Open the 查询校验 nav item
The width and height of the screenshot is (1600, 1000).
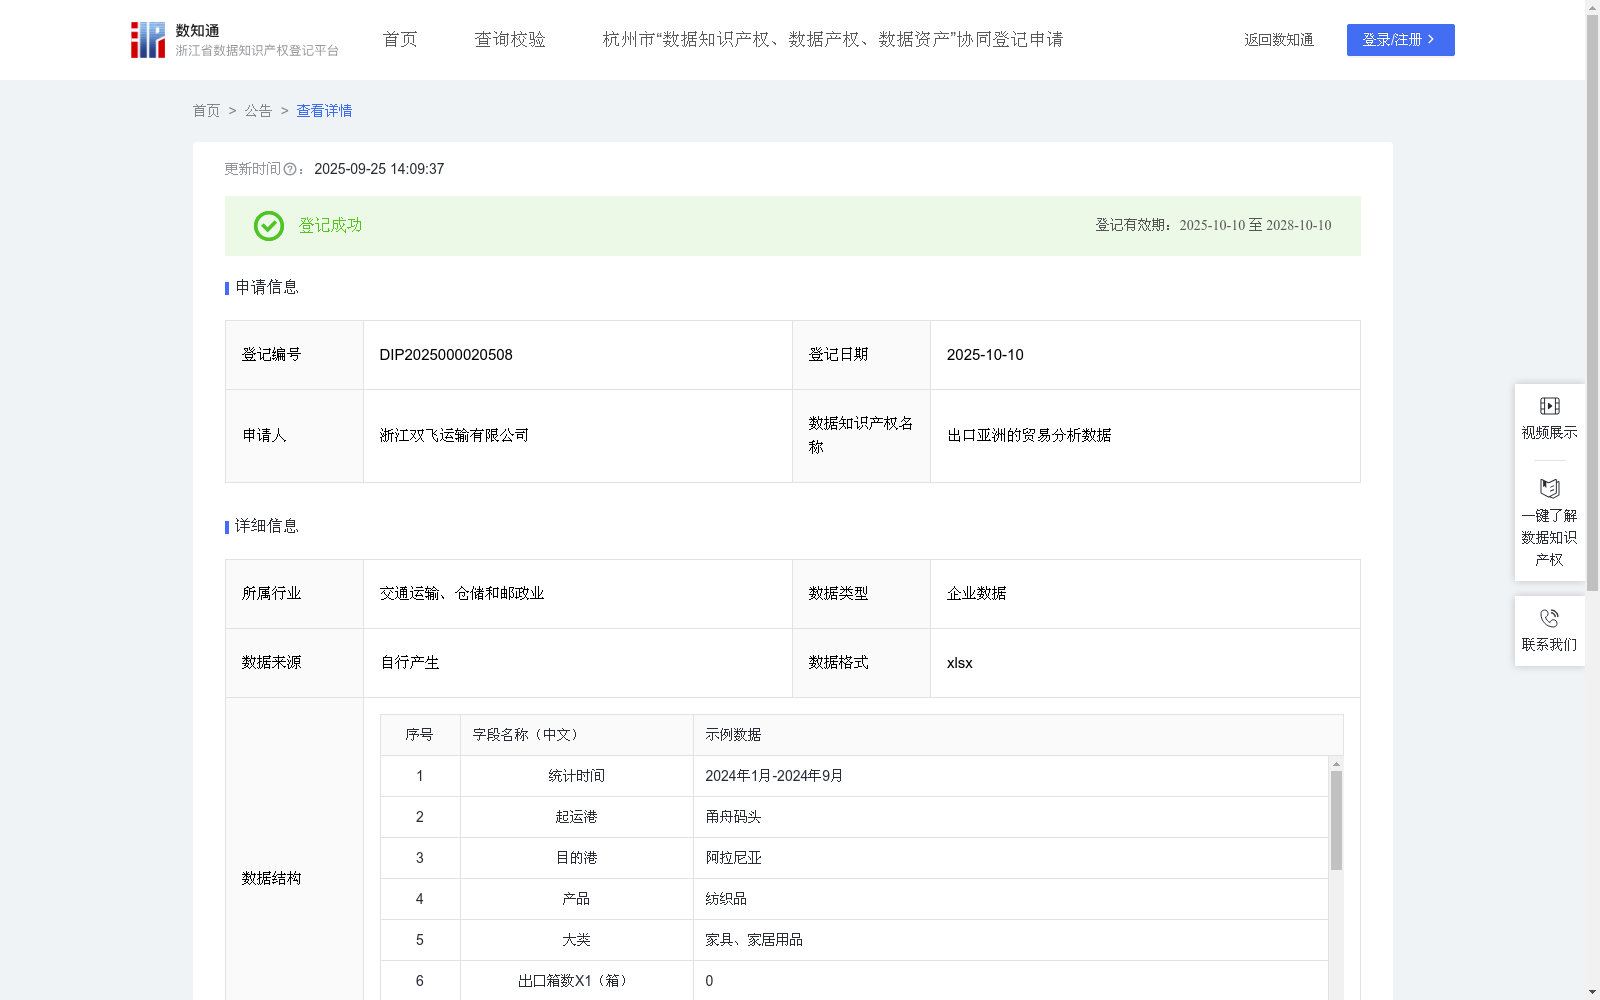point(510,40)
